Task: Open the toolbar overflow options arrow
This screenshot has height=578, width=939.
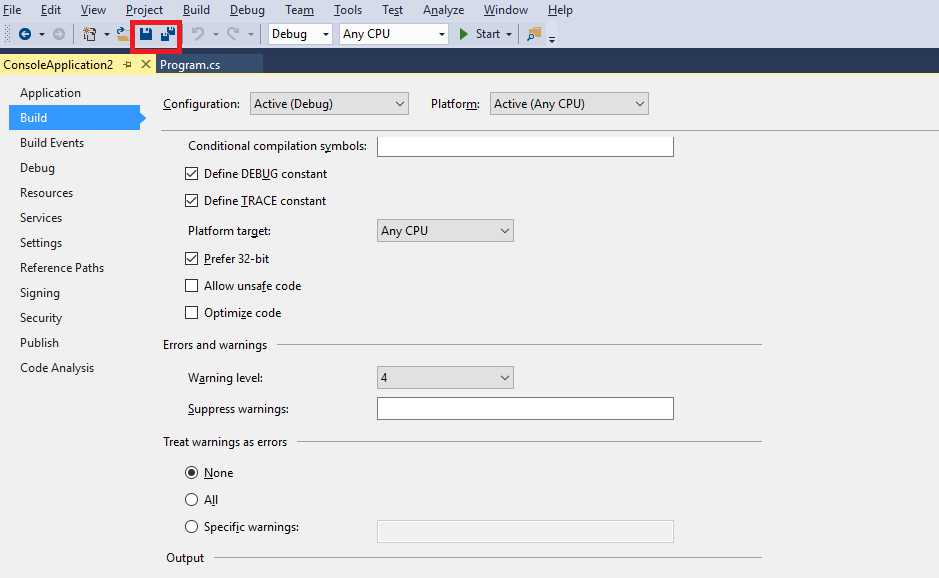Action: [x=552, y=40]
